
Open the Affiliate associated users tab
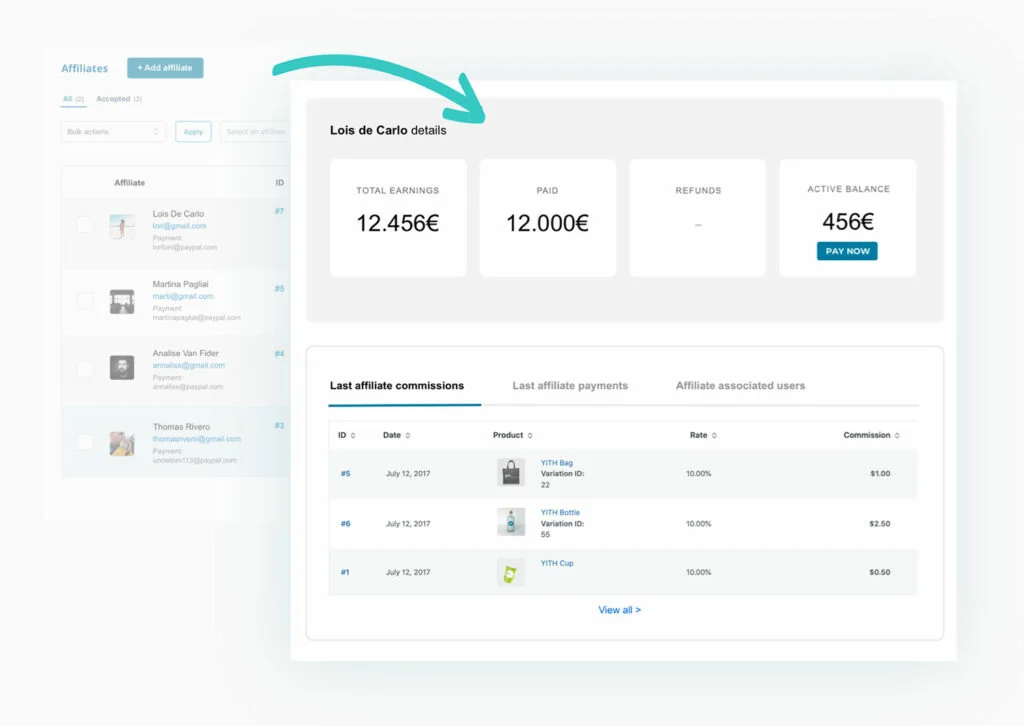tap(740, 386)
